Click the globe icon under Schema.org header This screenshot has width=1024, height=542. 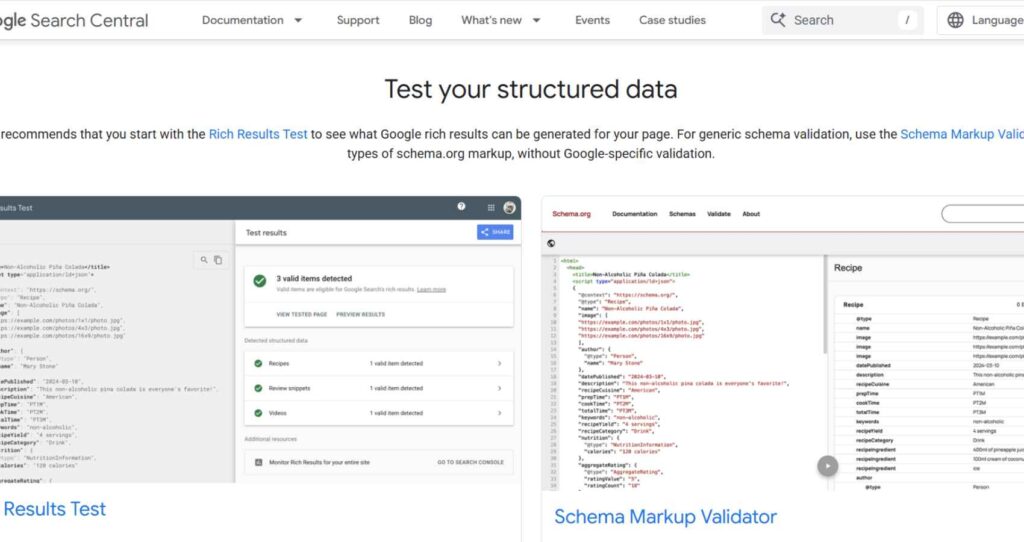click(x=551, y=244)
